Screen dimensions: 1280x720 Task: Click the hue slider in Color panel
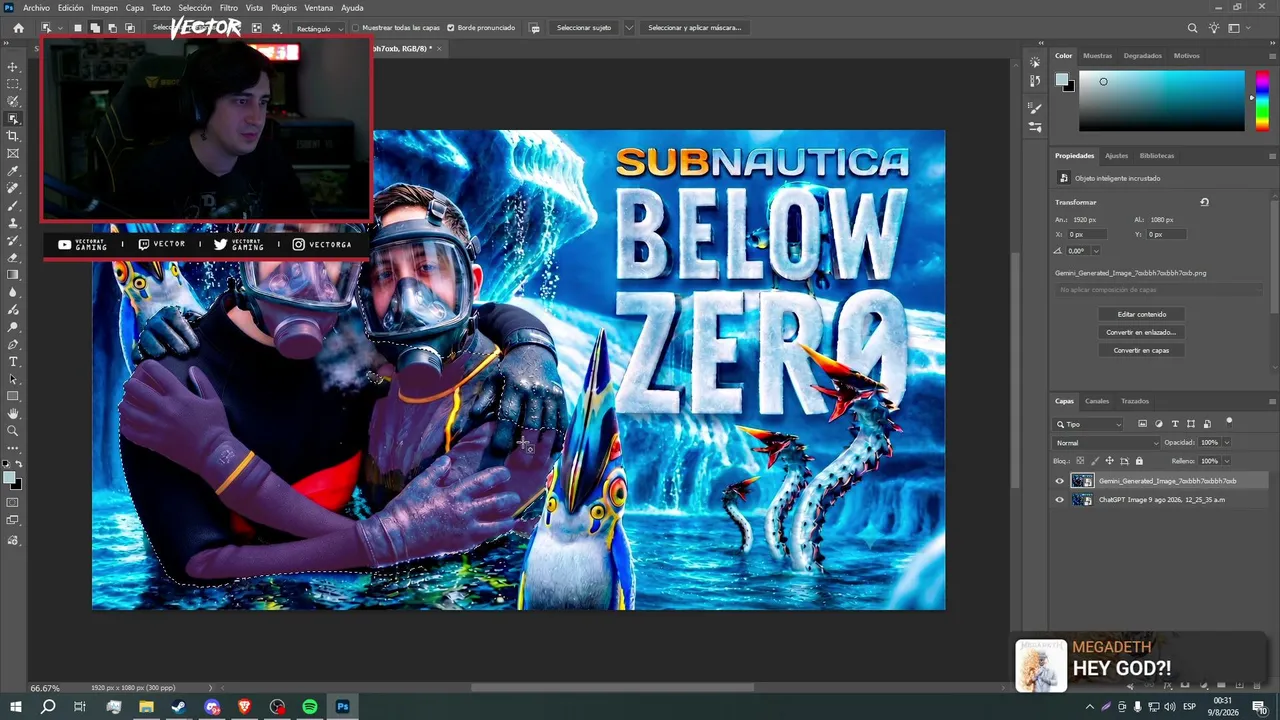1262,100
